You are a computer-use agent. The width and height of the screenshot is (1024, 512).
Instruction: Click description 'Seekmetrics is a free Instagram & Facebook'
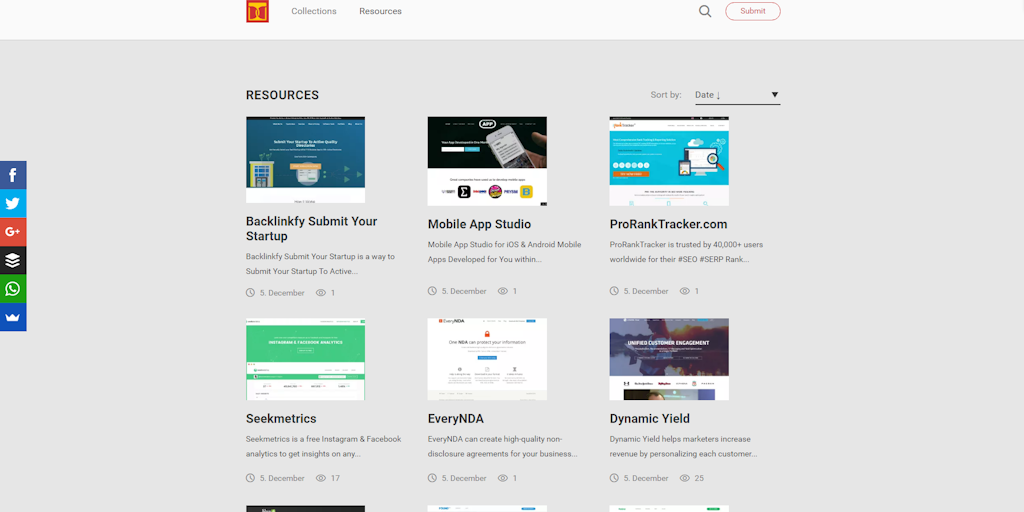coord(323,439)
